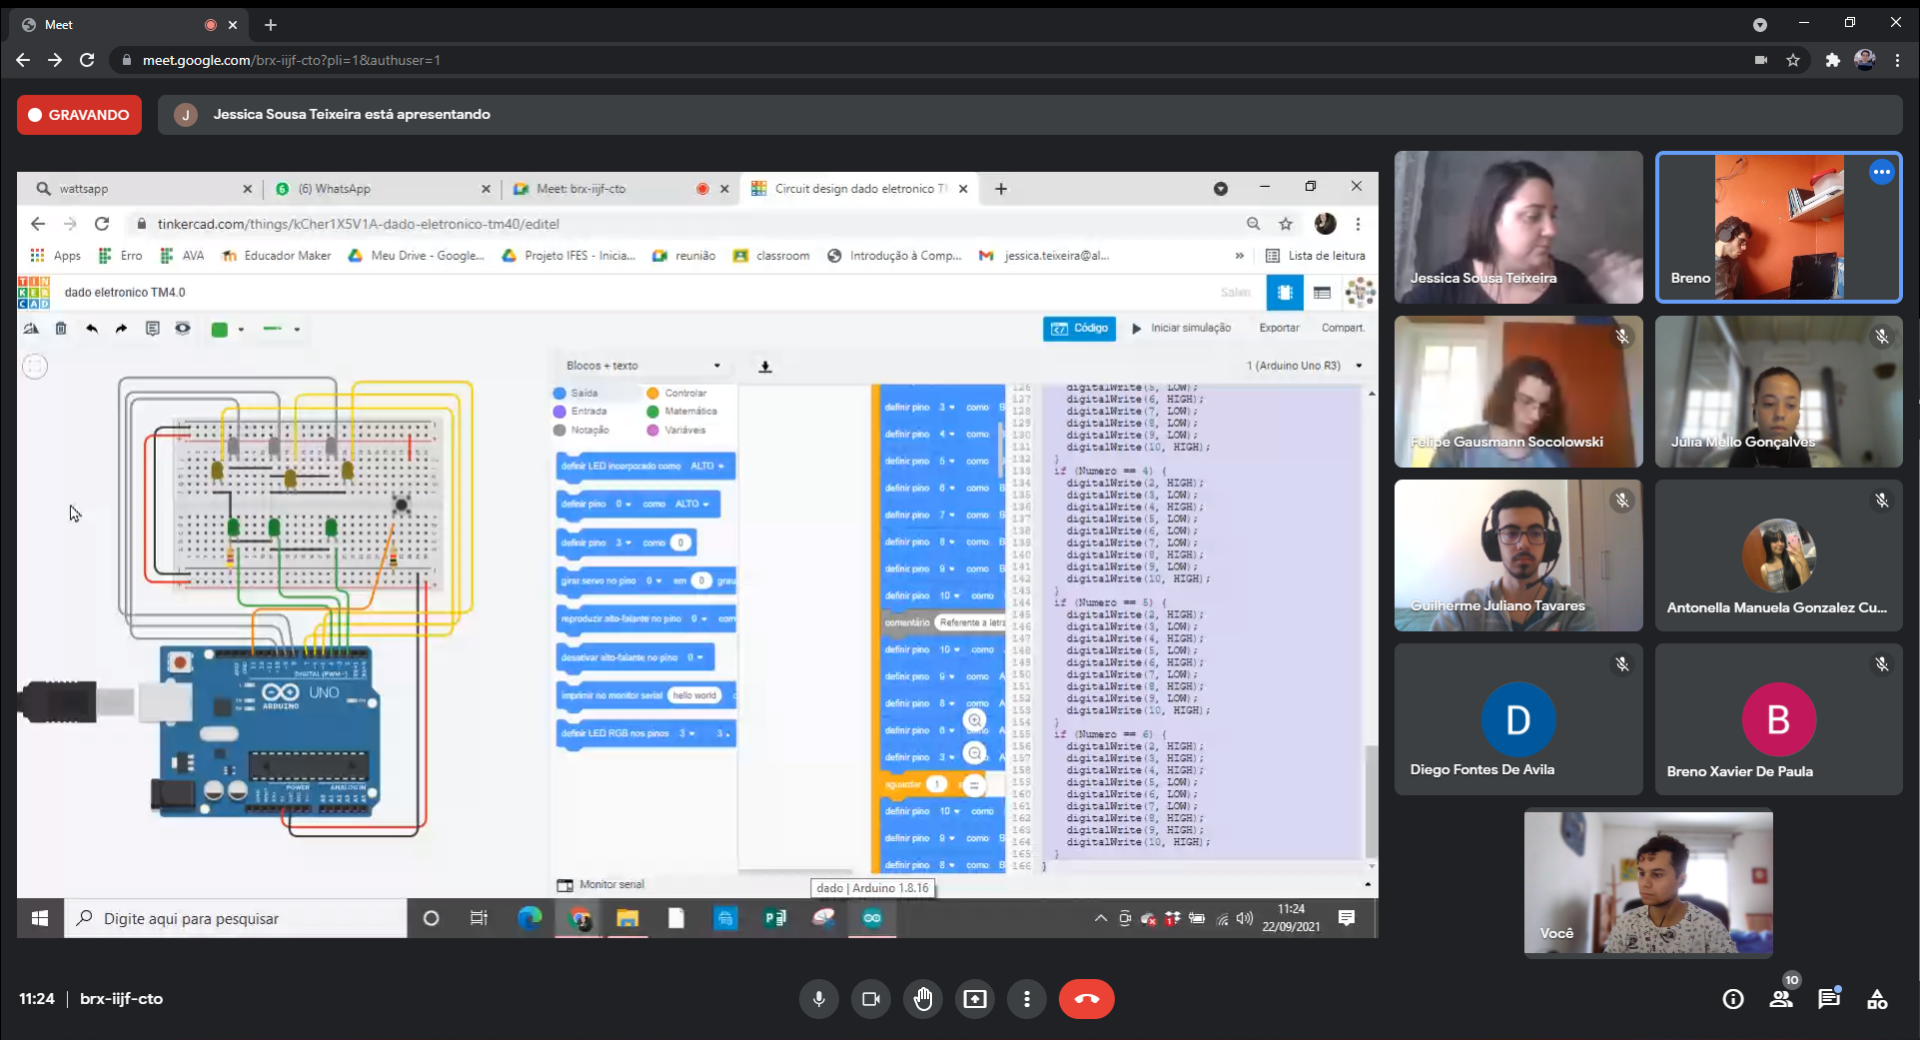Raise your hand in the meeting
The height and width of the screenshot is (1040, 1920).
(x=922, y=999)
